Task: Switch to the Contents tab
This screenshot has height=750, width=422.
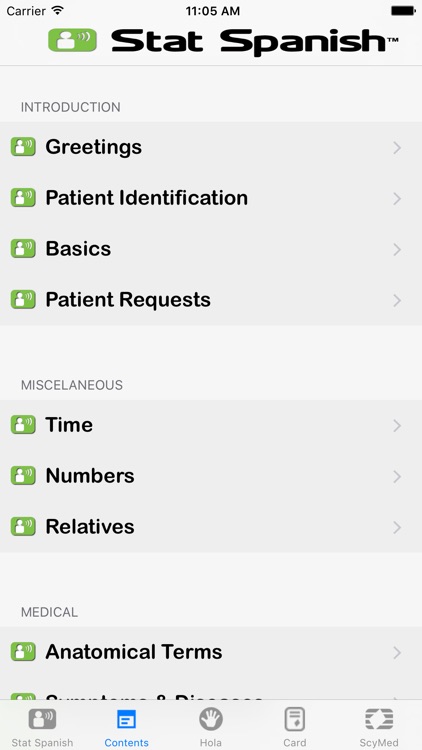Action: pyautogui.click(x=126, y=728)
